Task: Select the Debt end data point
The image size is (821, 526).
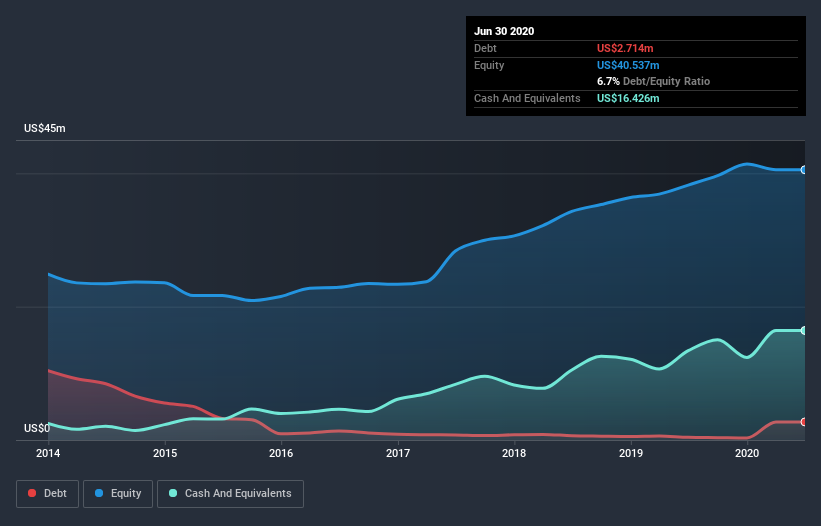Action: point(804,422)
